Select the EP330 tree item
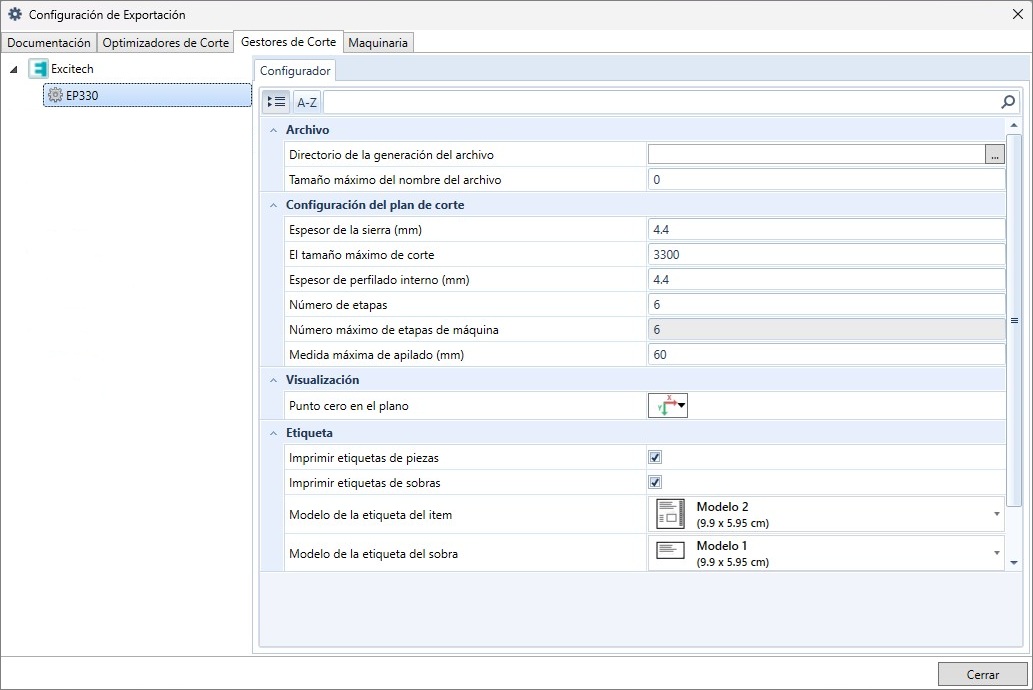Image resolution: width=1033 pixels, height=690 pixels. pos(147,95)
